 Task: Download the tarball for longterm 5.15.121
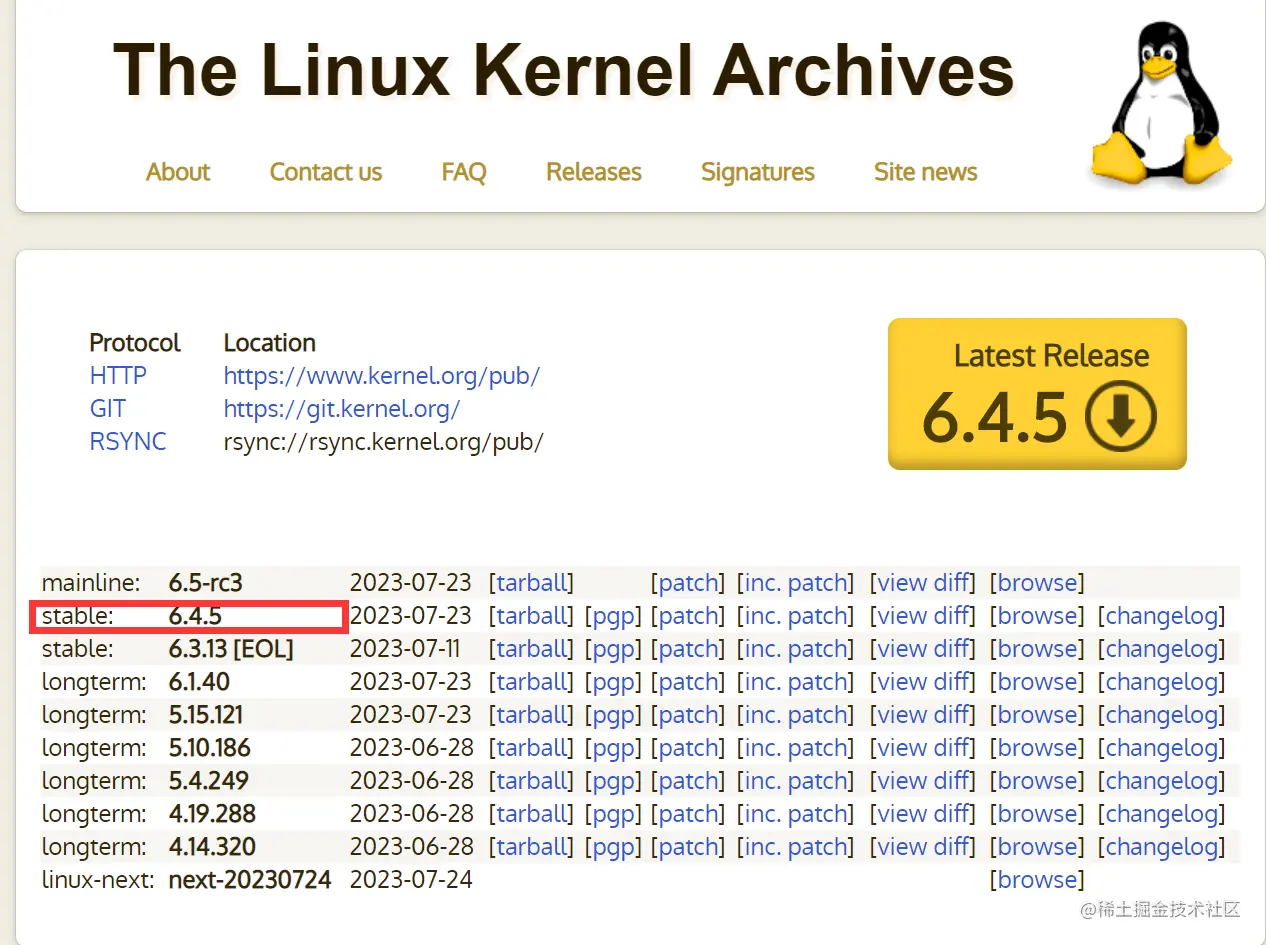click(532, 715)
